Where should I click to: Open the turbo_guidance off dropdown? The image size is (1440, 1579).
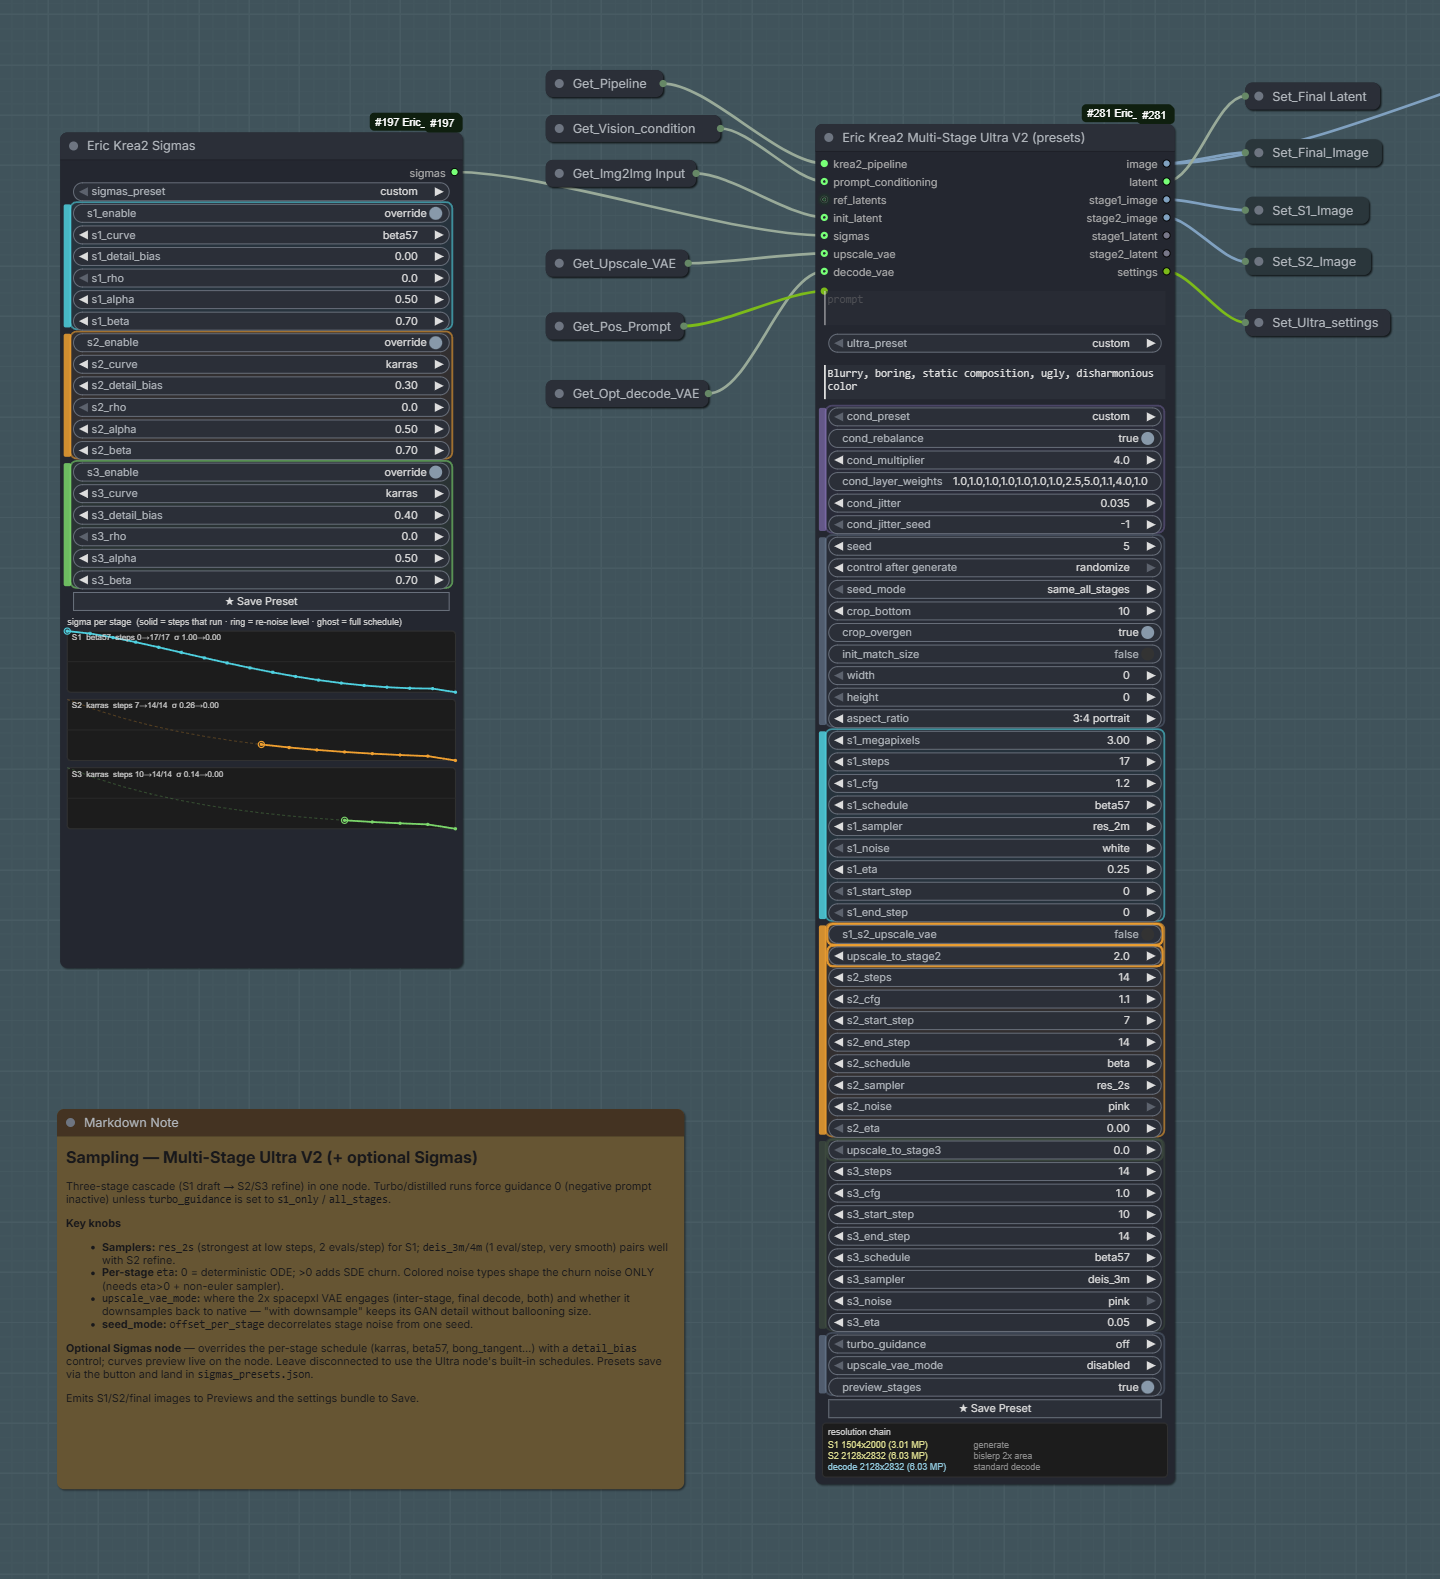point(994,1344)
